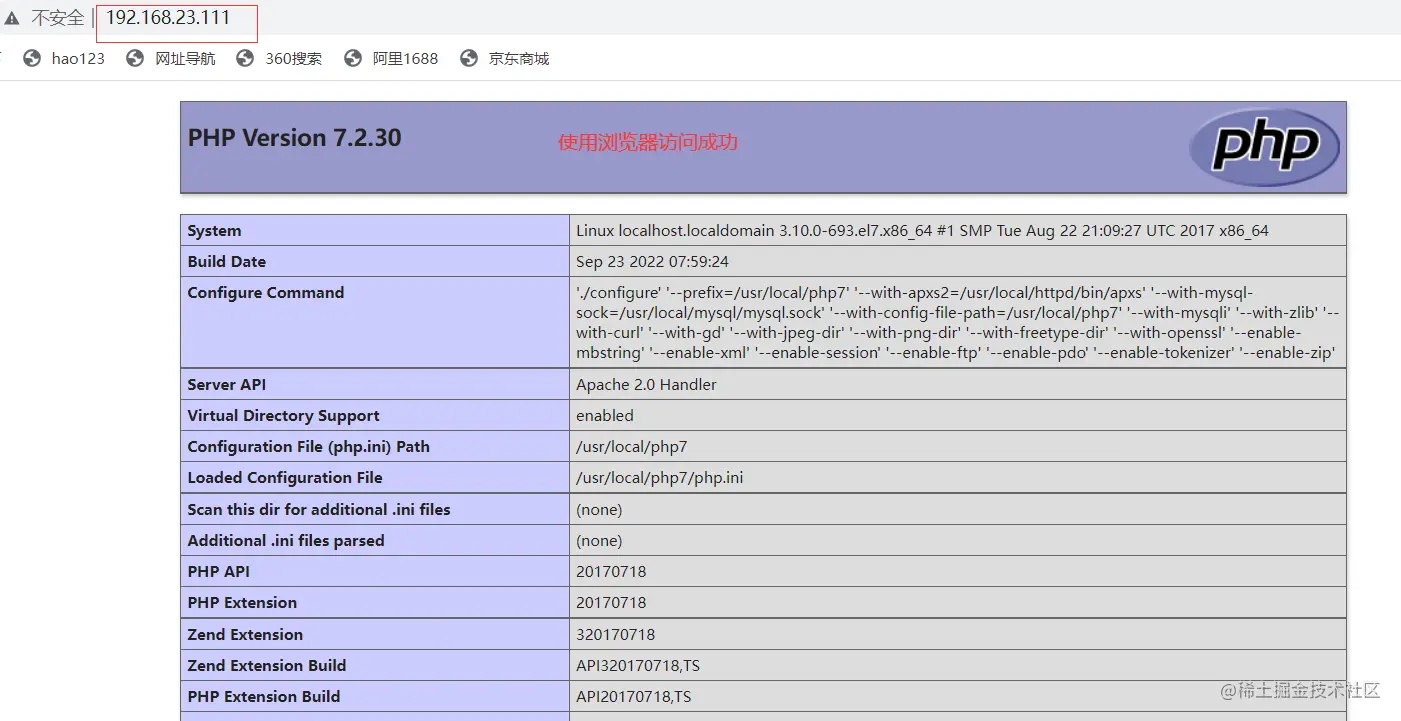The height and width of the screenshot is (721, 1401).
Task: Click the not-secure warning triangle icon
Action: 12,18
